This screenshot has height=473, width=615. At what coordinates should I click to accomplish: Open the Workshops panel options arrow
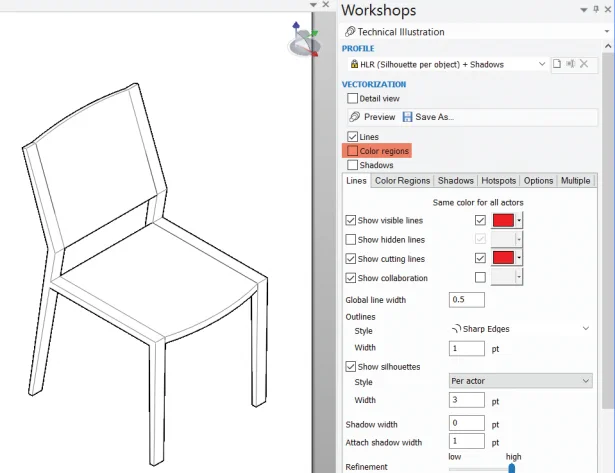[x=583, y=9]
